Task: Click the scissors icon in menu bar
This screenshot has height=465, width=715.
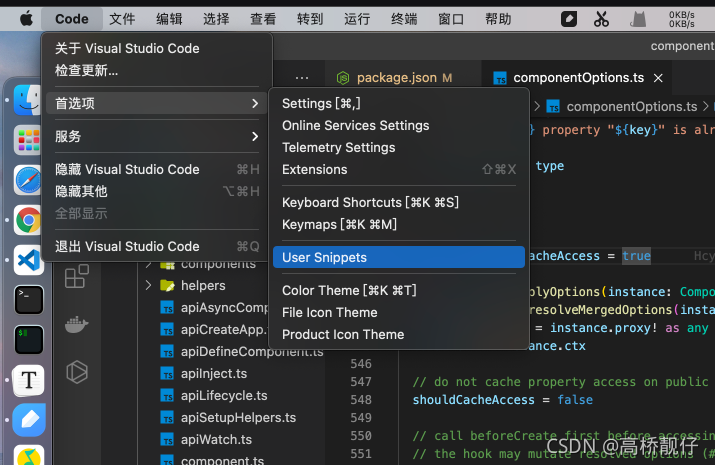Action: [x=601, y=19]
